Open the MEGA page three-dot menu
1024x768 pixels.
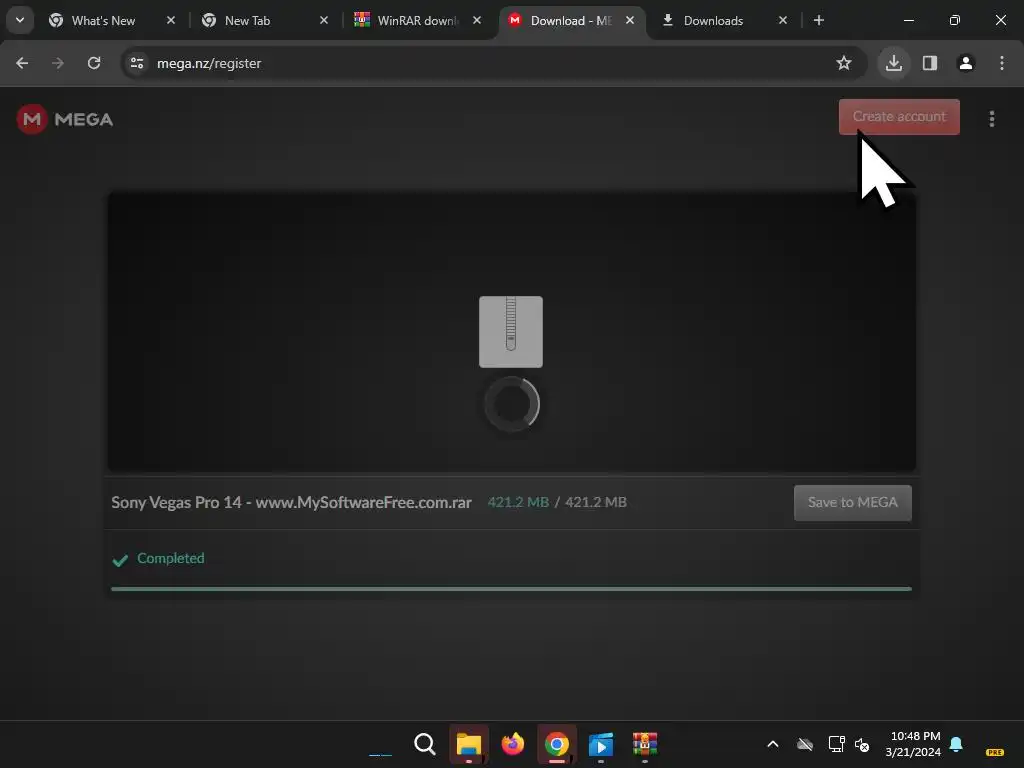click(992, 119)
